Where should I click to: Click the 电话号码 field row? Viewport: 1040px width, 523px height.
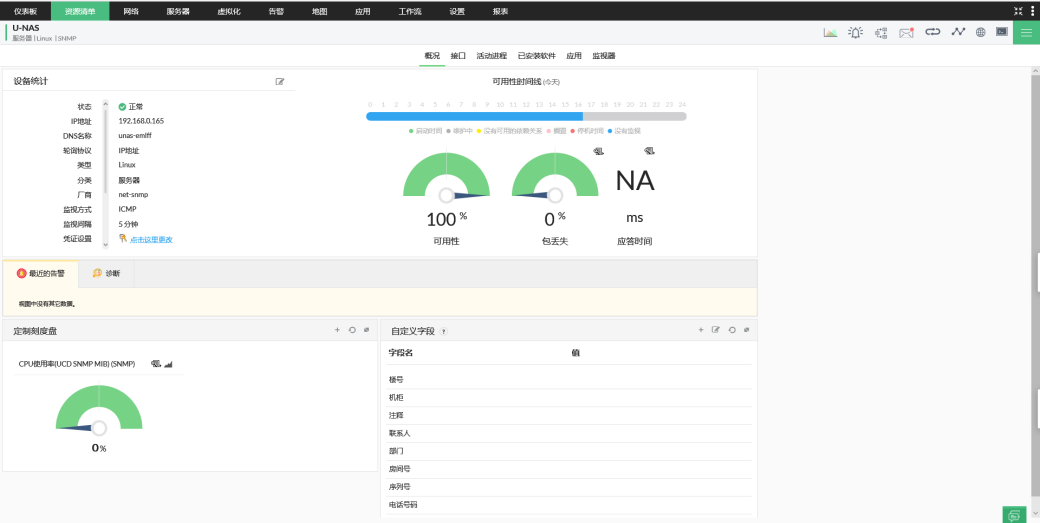[568, 505]
